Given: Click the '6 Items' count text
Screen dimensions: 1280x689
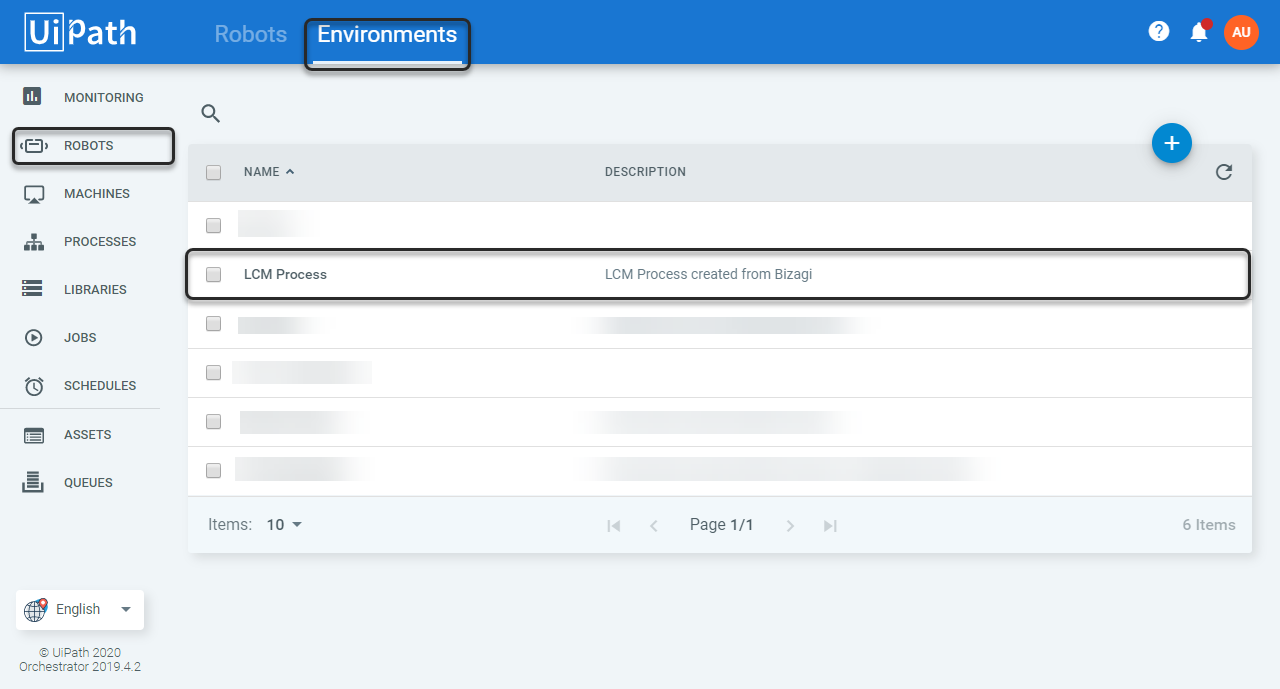Looking at the screenshot, I should 1209,525.
